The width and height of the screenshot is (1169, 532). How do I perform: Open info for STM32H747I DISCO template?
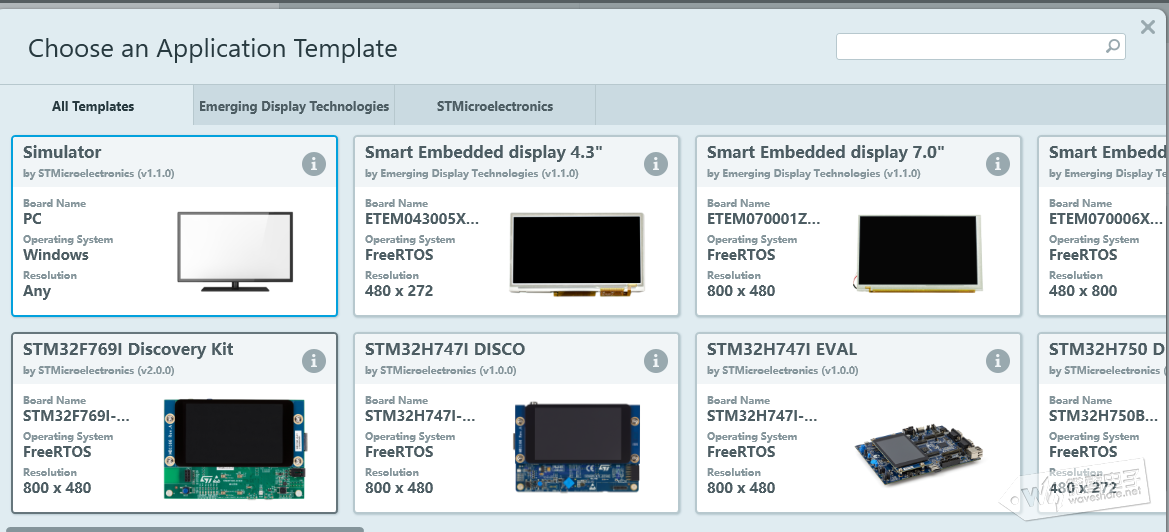[x=655, y=361]
